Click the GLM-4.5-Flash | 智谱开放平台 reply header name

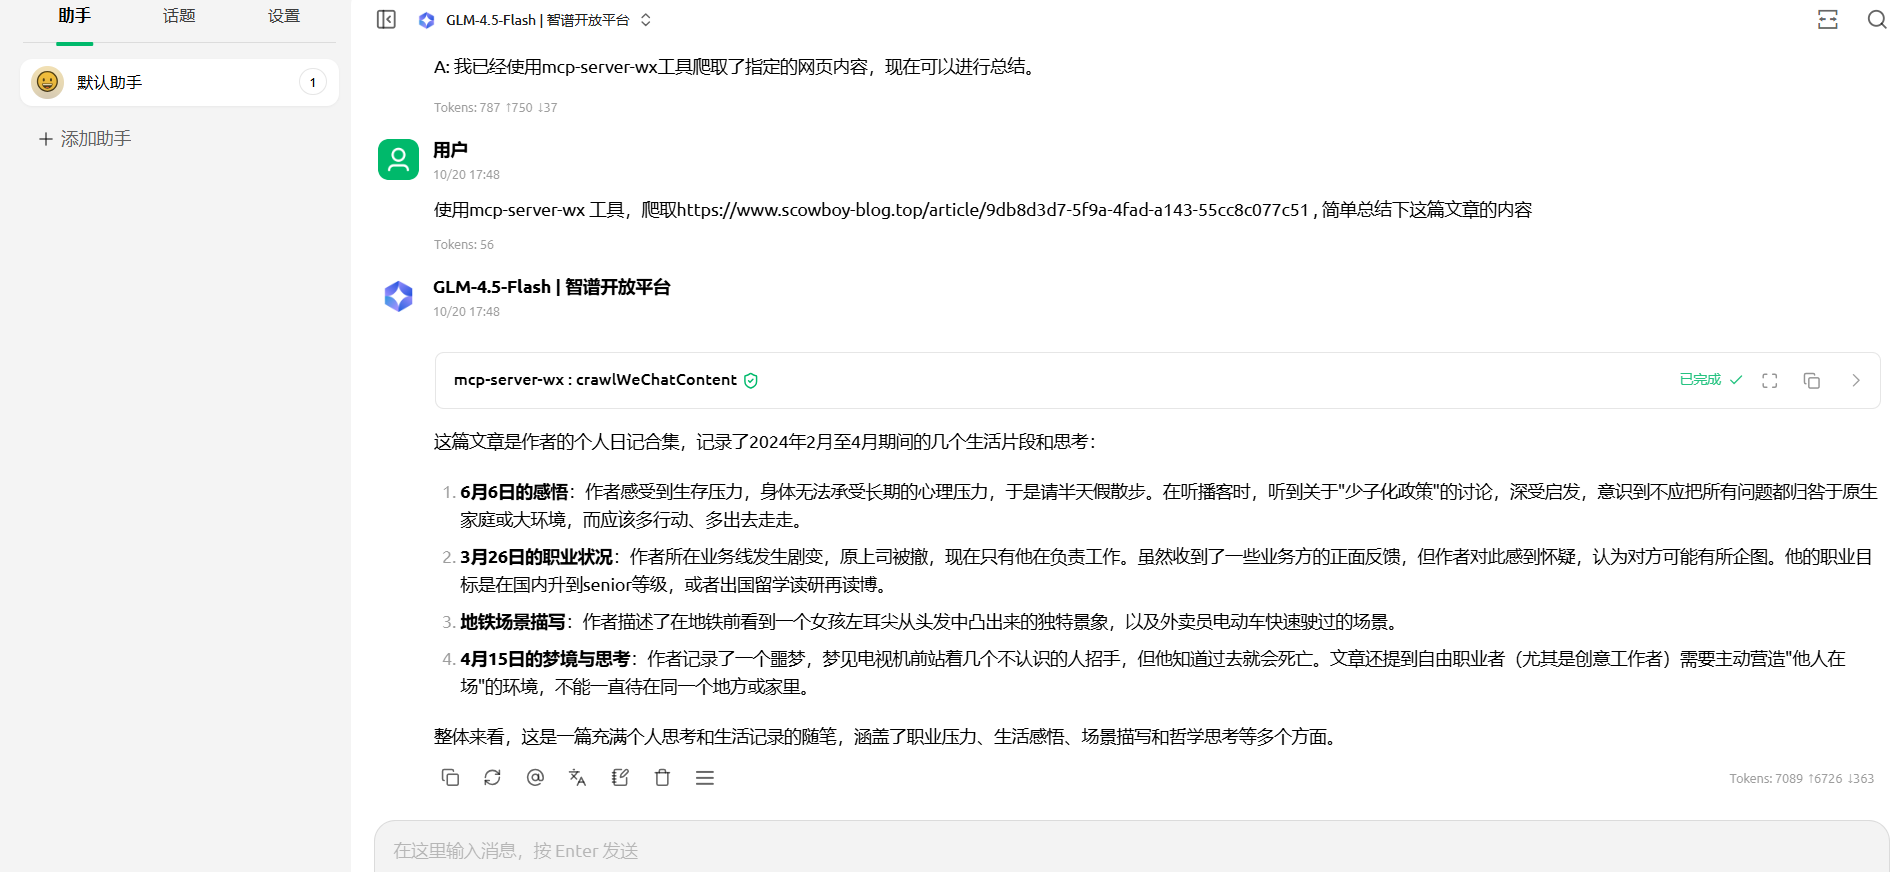552,287
